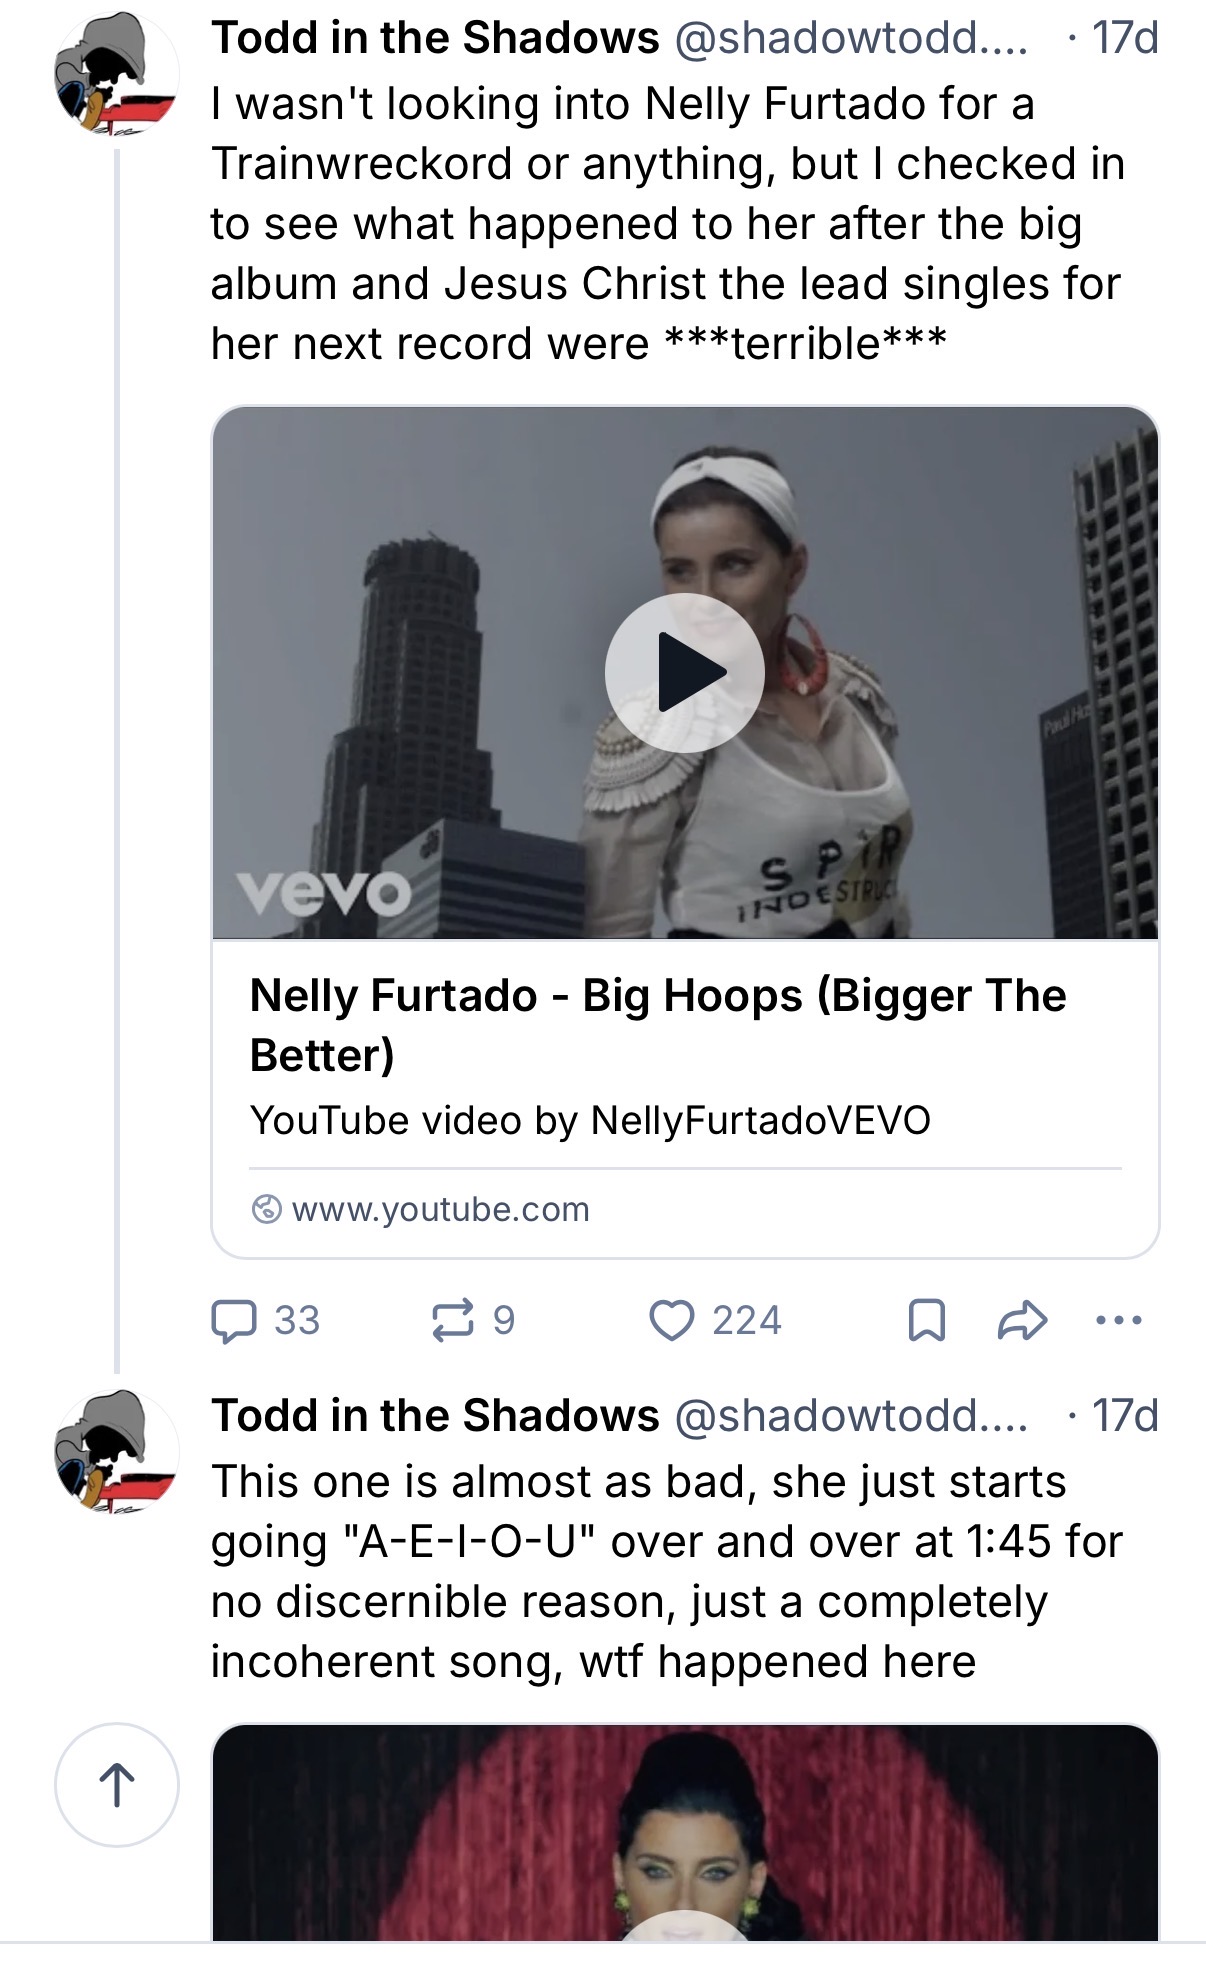Image resolution: width=1206 pixels, height=1965 pixels.
Task: Open the post text mentioning A-E-I-O-U
Action: (x=667, y=1572)
